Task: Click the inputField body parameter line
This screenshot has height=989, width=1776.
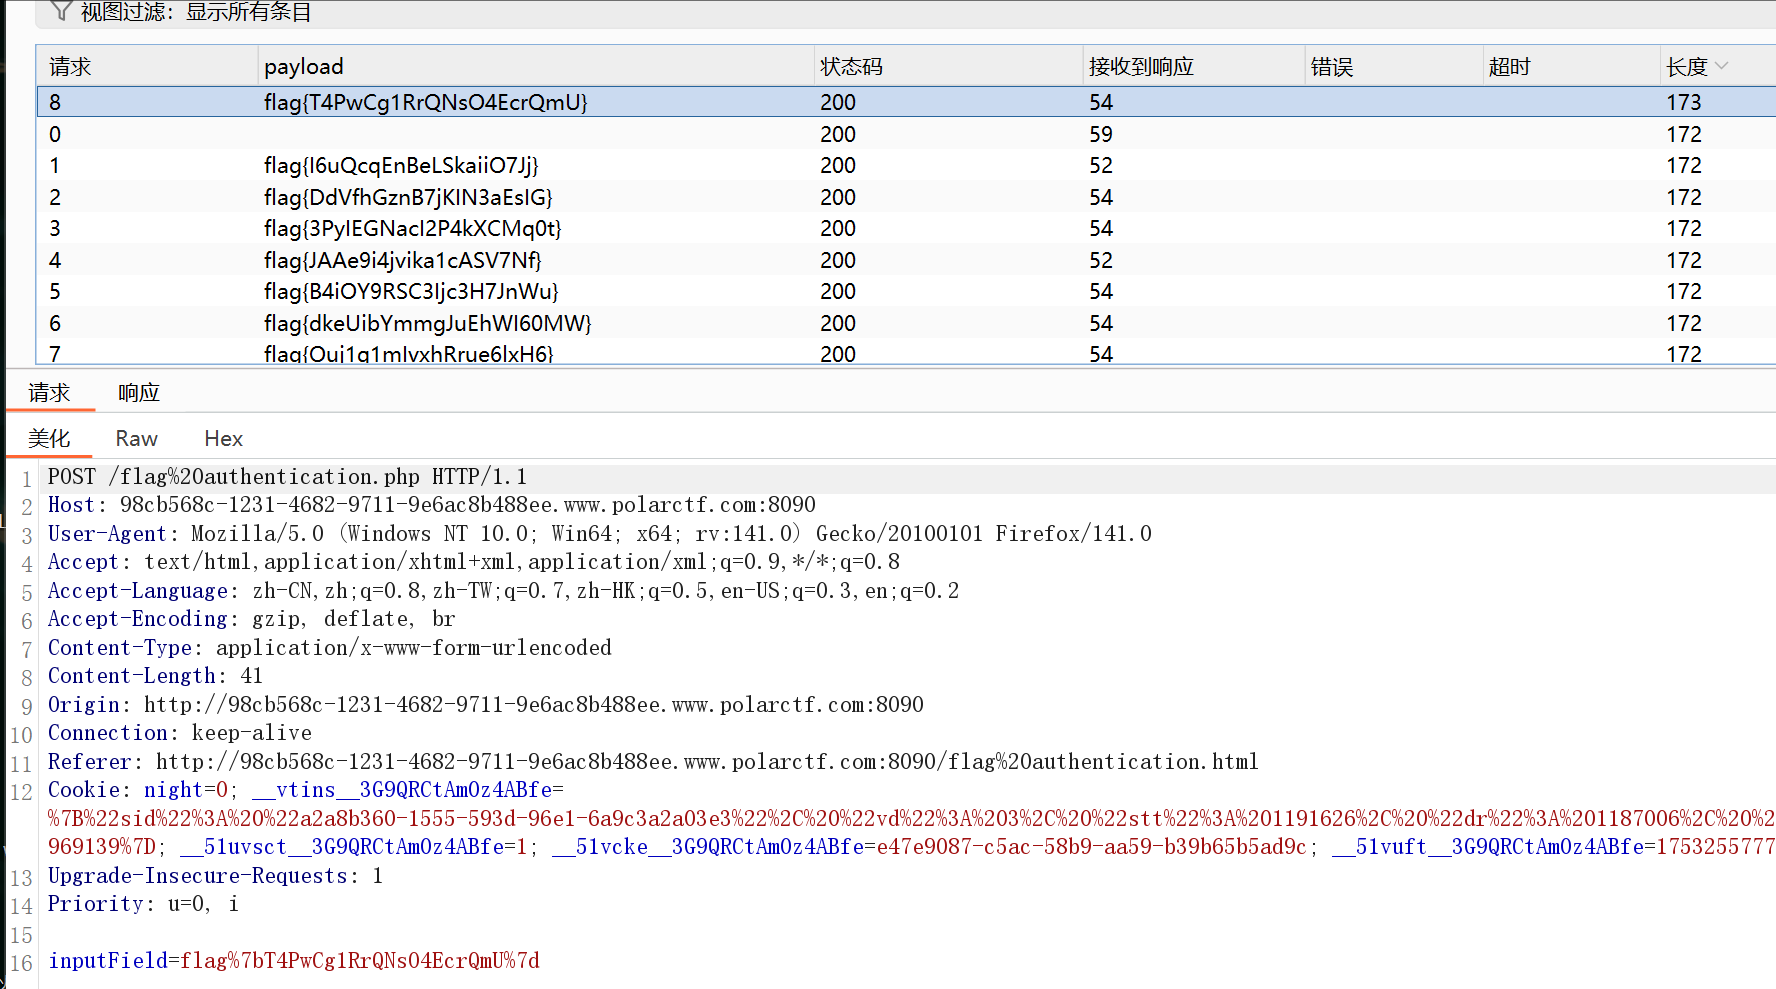Action: click(294, 961)
